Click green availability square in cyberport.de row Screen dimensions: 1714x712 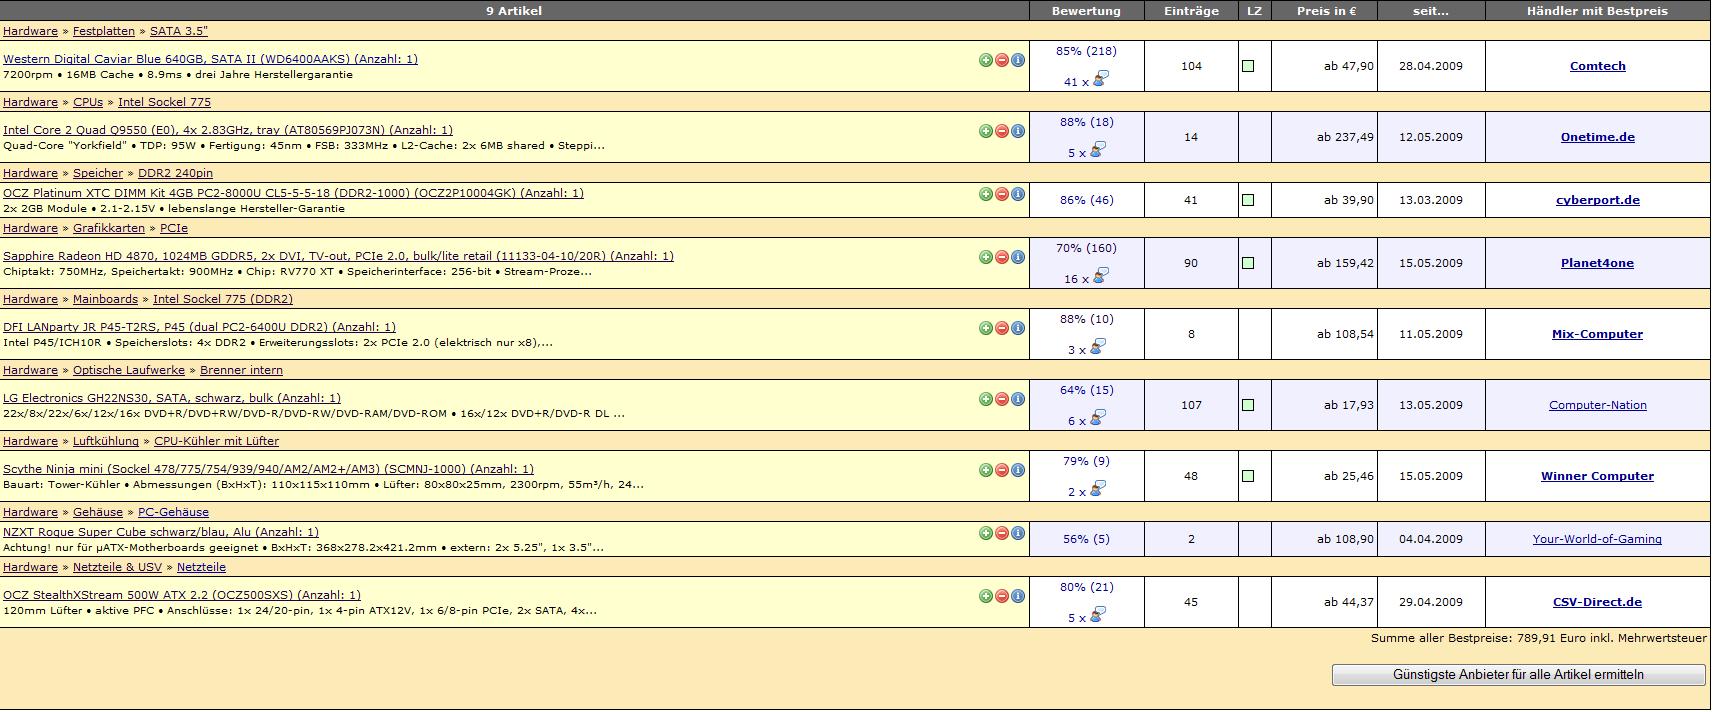click(x=1247, y=200)
